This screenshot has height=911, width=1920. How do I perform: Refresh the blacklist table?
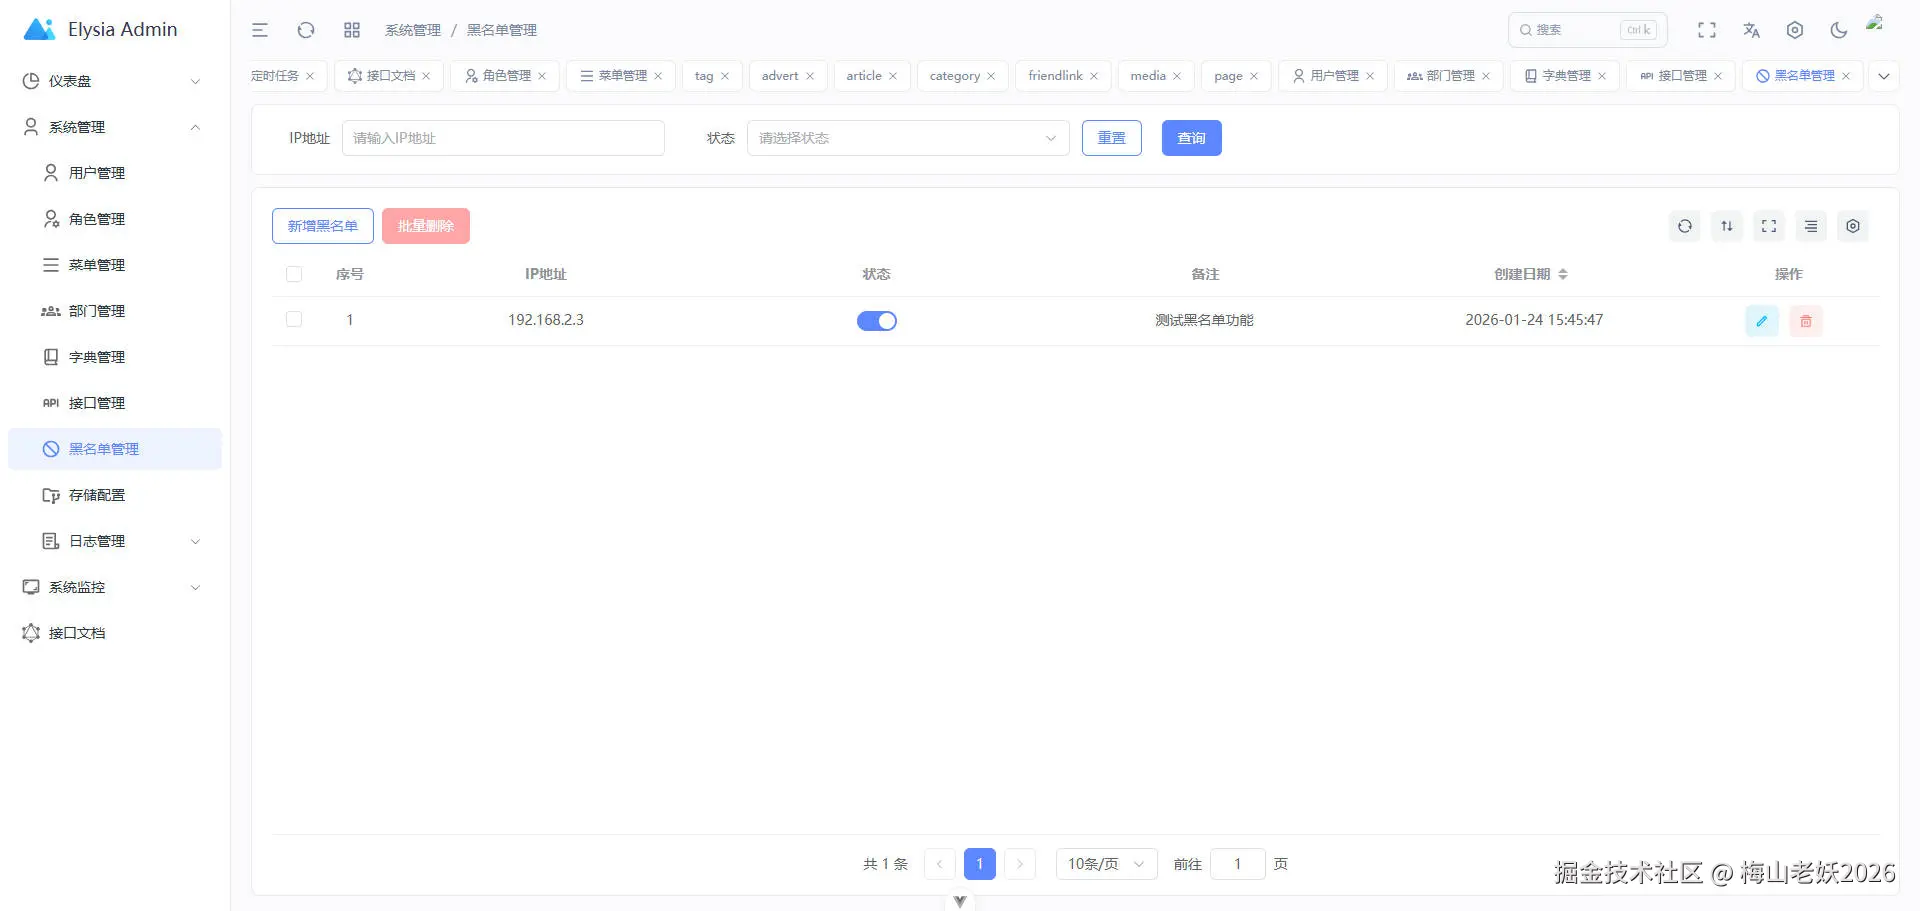pyautogui.click(x=1685, y=226)
